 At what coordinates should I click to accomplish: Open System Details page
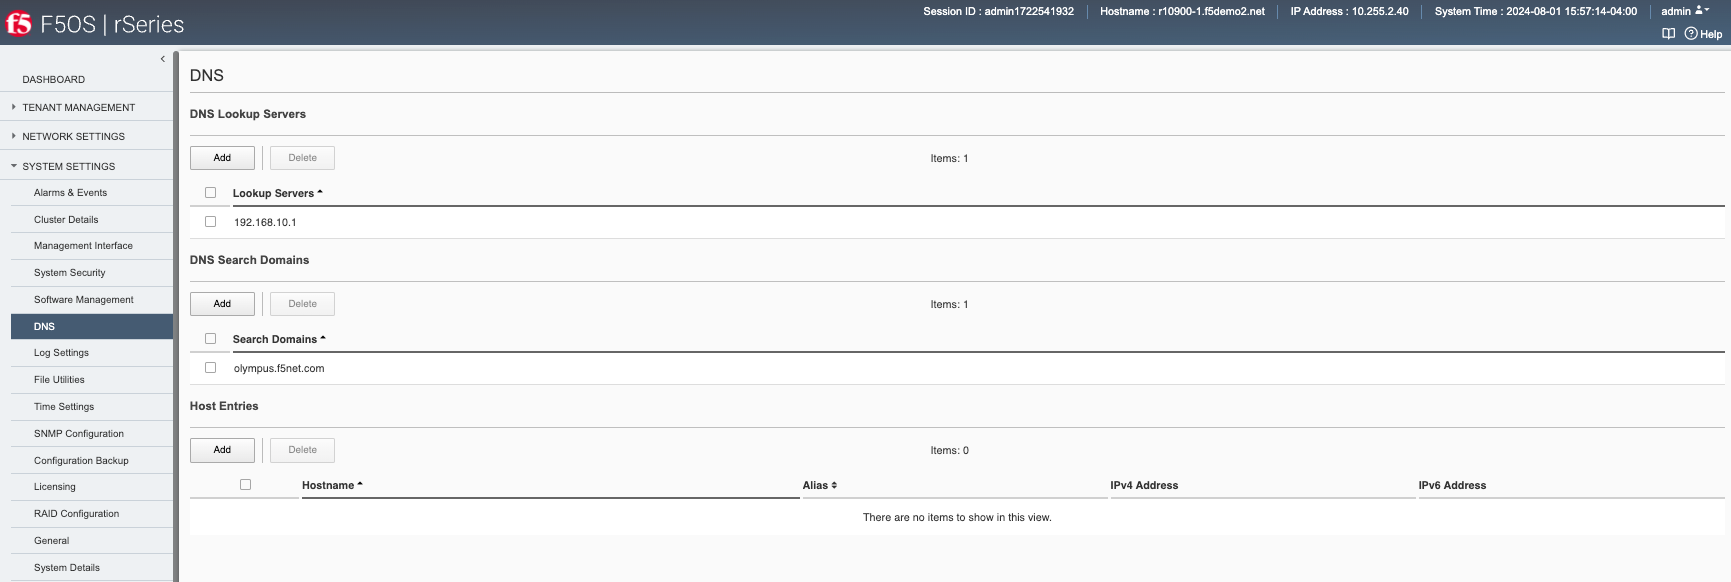point(67,568)
